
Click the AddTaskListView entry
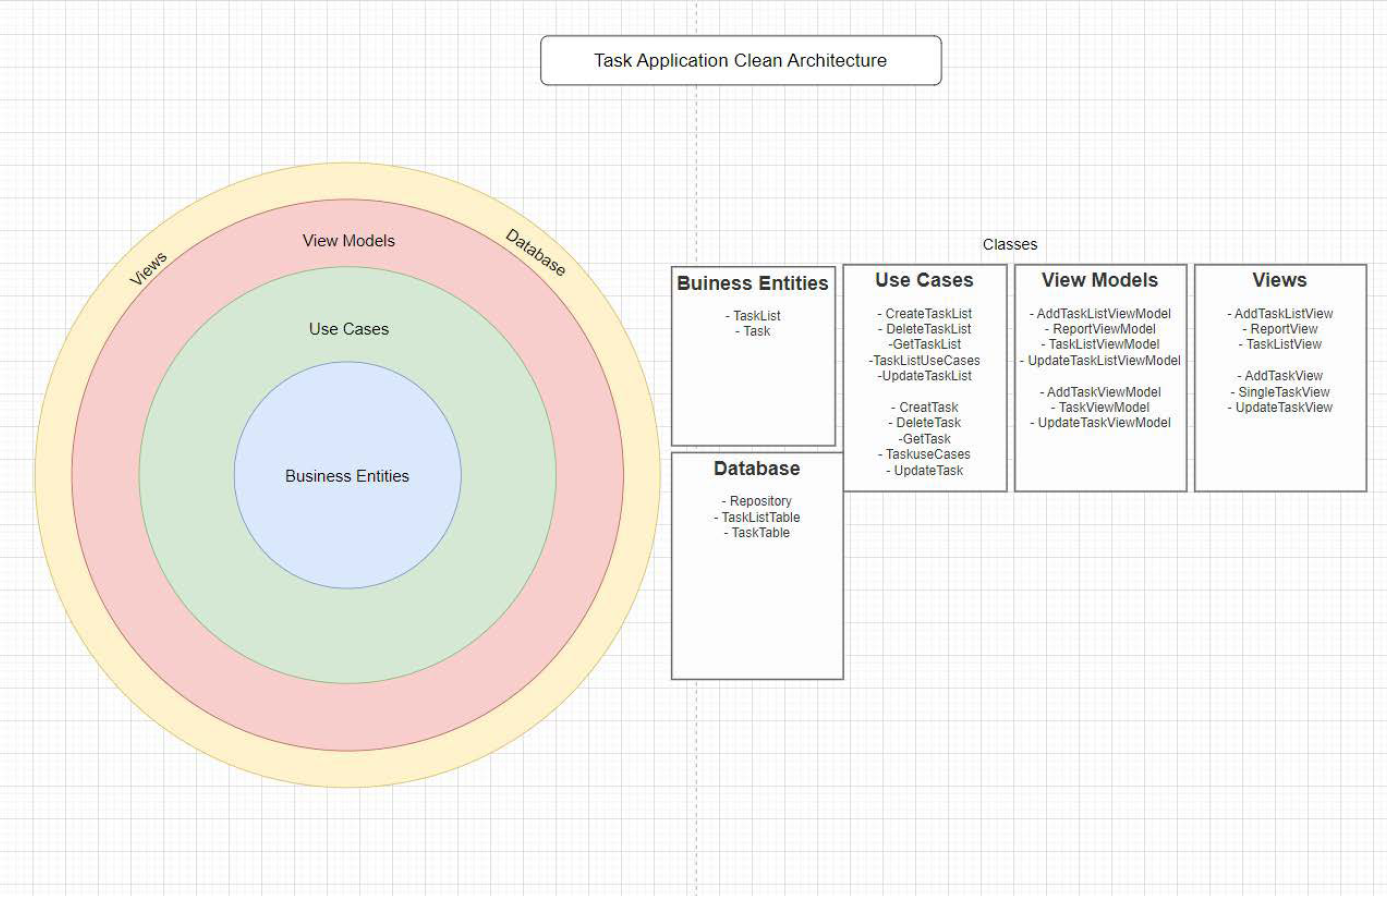[x=1280, y=314]
